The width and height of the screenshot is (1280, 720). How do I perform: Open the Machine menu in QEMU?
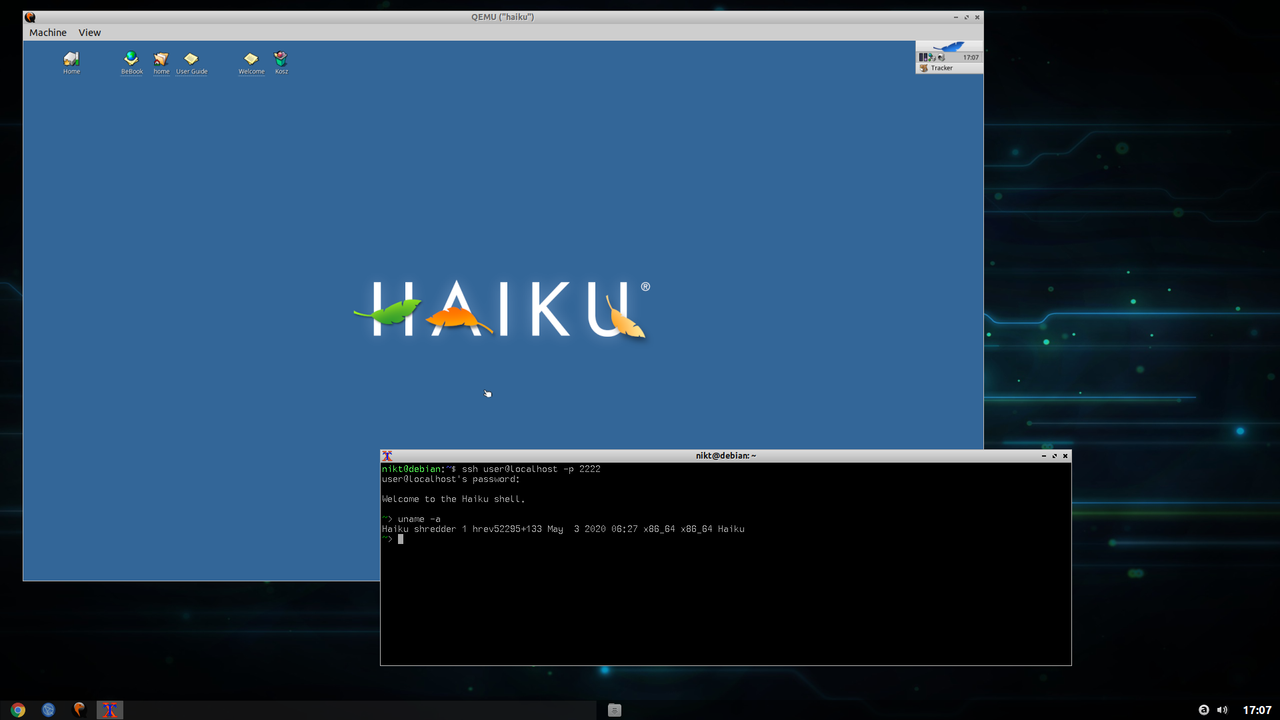[48, 32]
